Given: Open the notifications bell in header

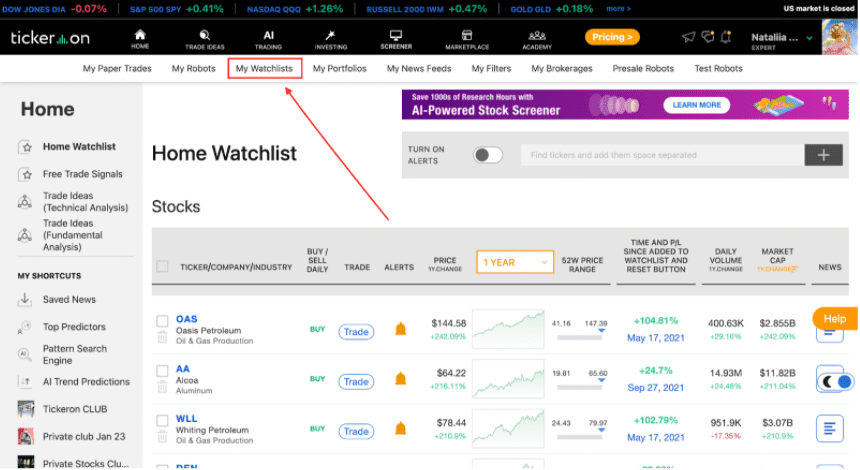Looking at the screenshot, I should click(x=726, y=37).
